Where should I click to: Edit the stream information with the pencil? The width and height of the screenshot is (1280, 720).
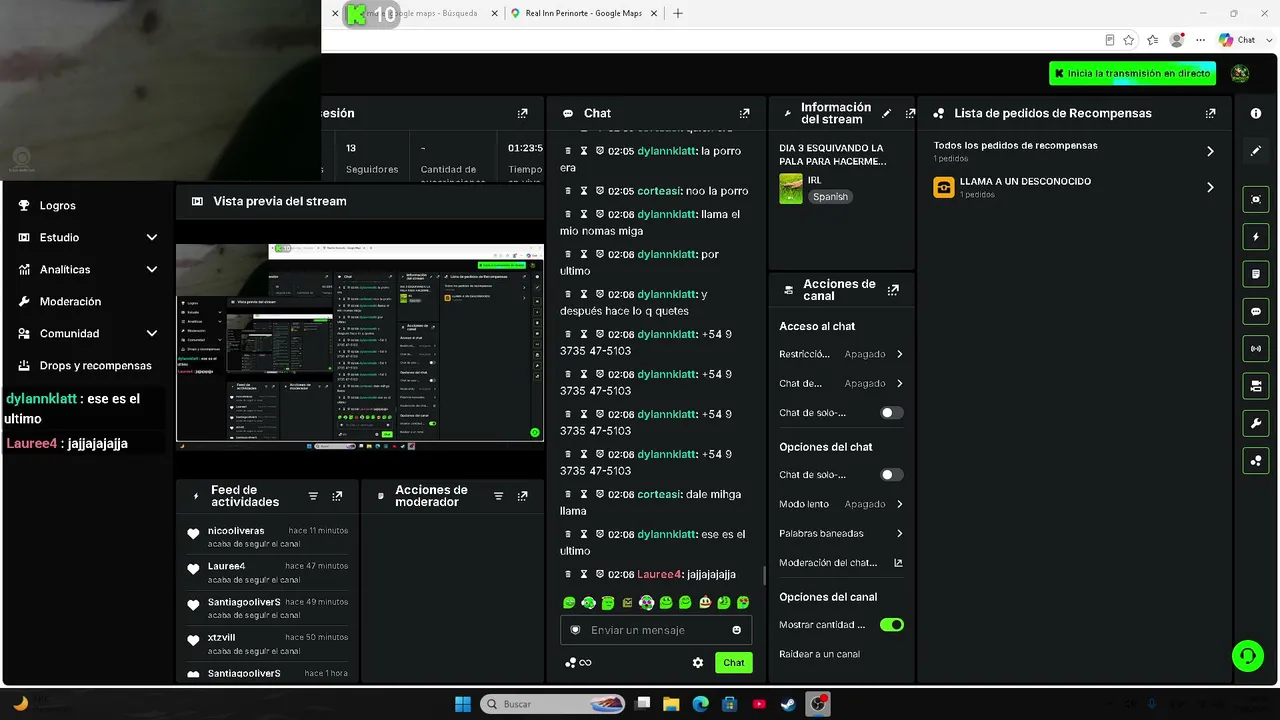coord(887,114)
